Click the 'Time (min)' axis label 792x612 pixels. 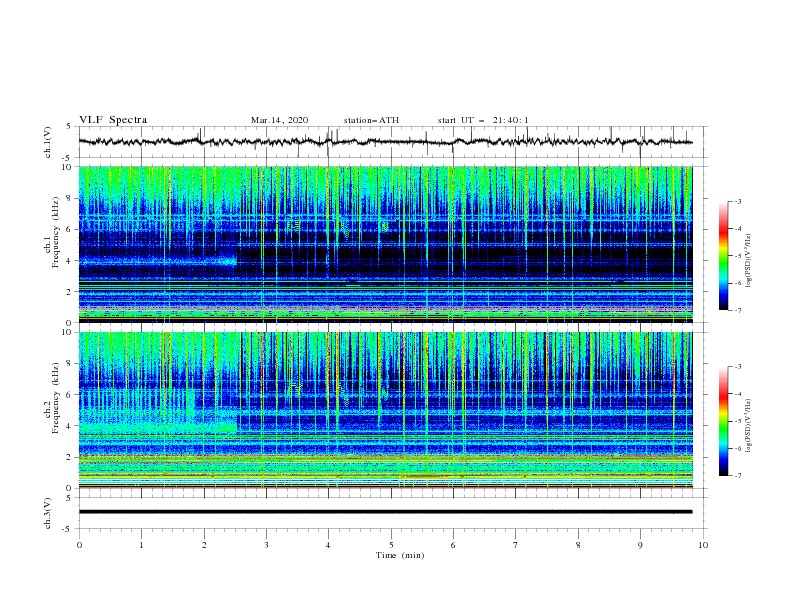tap(400, 555)
